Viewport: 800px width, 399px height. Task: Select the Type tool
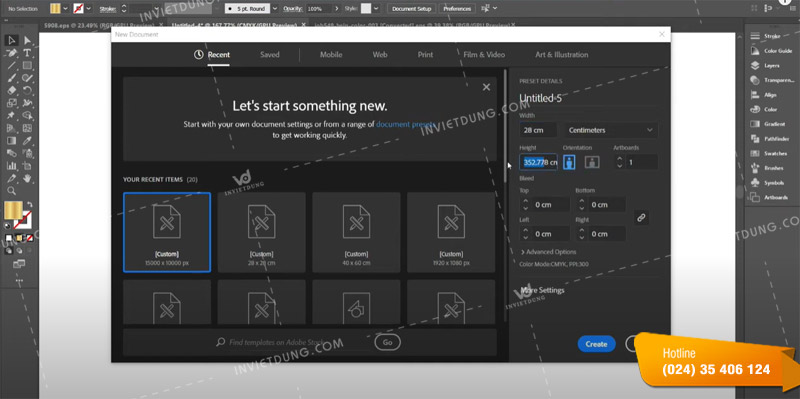tap(27, 53)
